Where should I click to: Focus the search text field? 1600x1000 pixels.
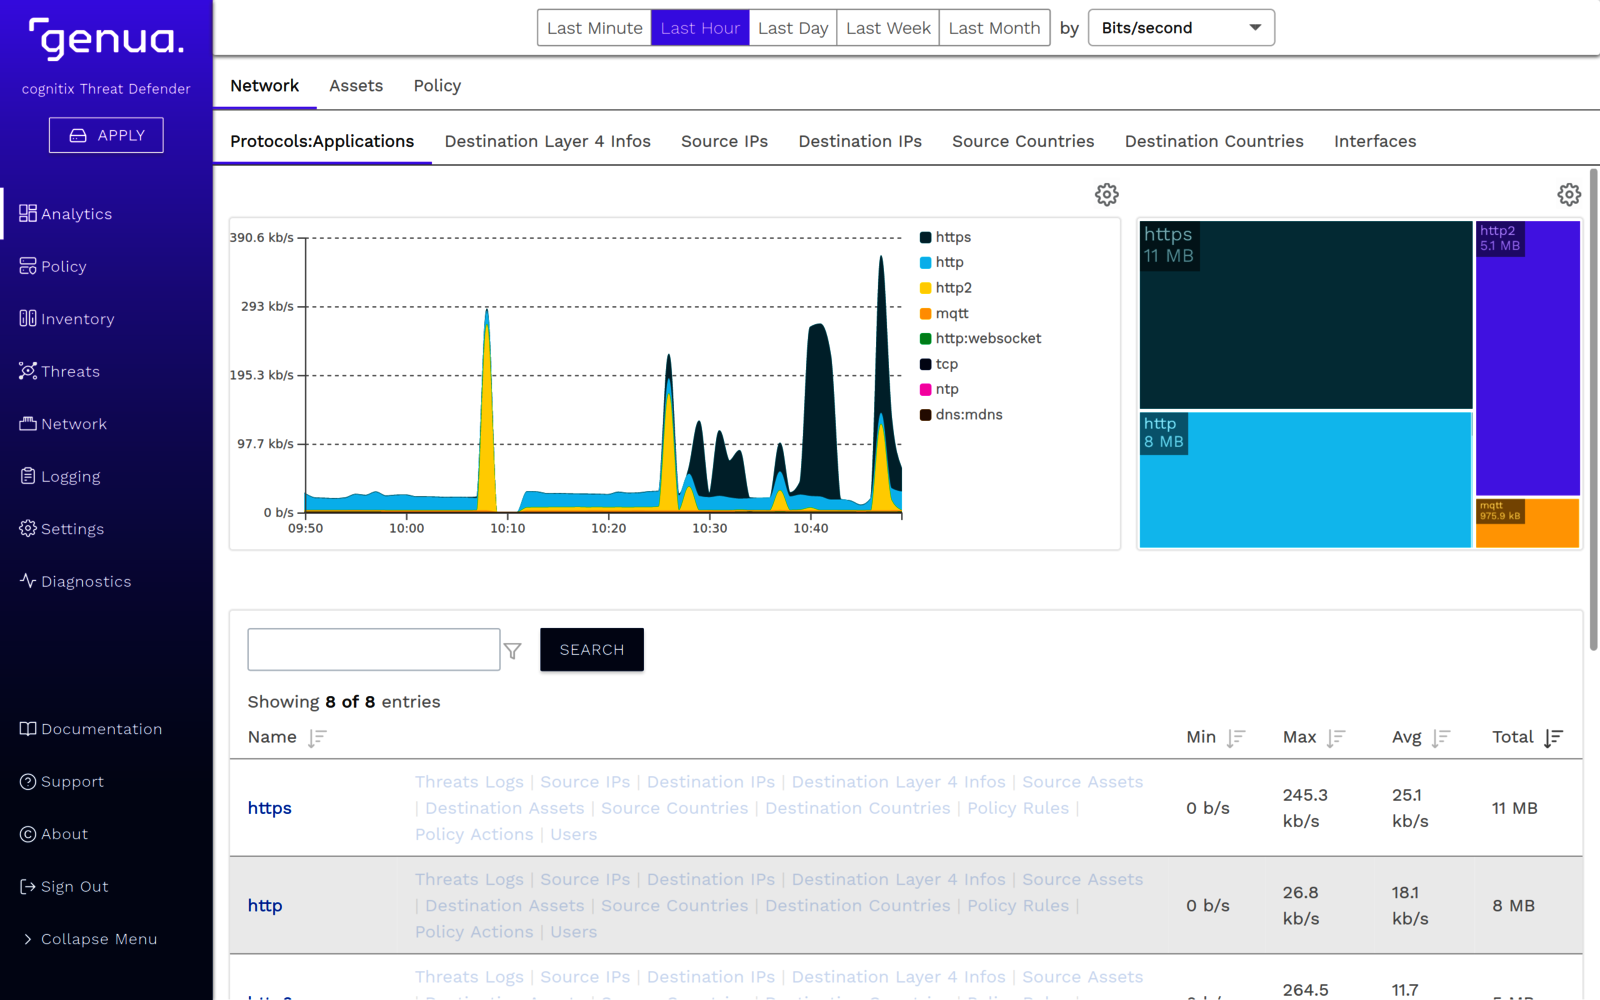tap(374, 650)
